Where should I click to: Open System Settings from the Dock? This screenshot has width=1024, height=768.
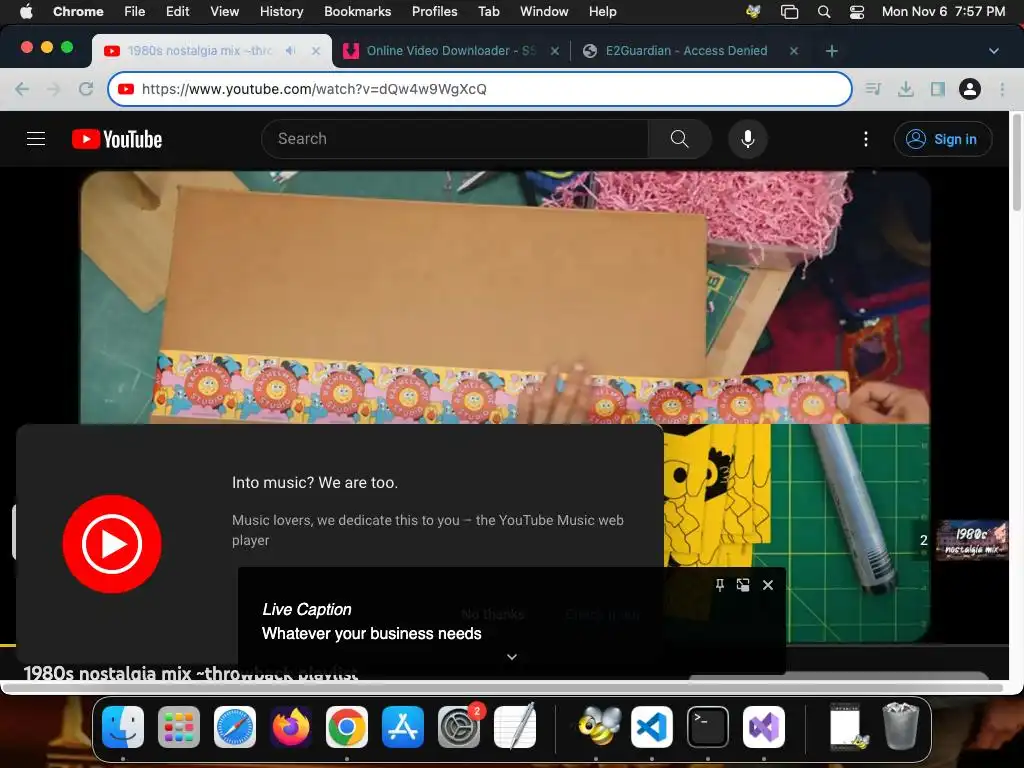pos(458,727)
